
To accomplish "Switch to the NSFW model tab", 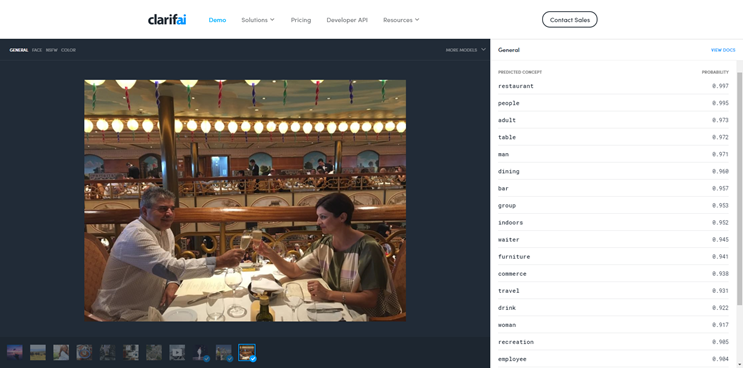I will click(x=52, y=50).
